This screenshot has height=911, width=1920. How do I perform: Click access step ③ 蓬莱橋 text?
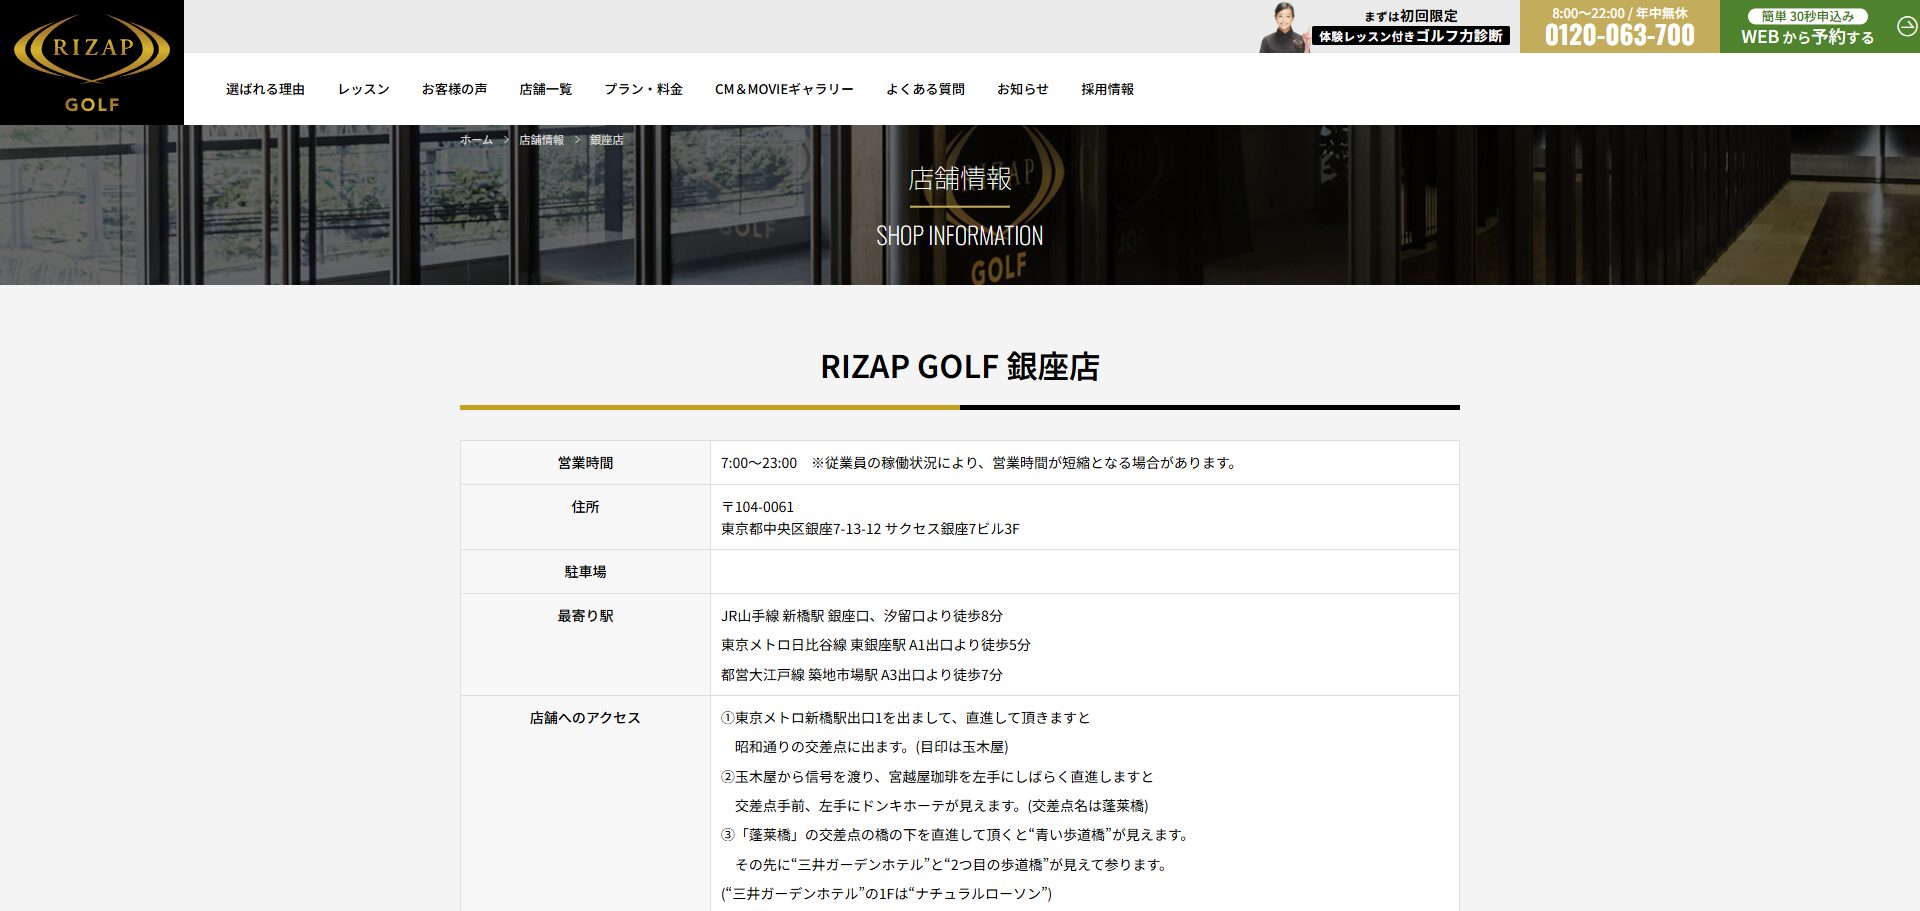click(x=955, y=835)
